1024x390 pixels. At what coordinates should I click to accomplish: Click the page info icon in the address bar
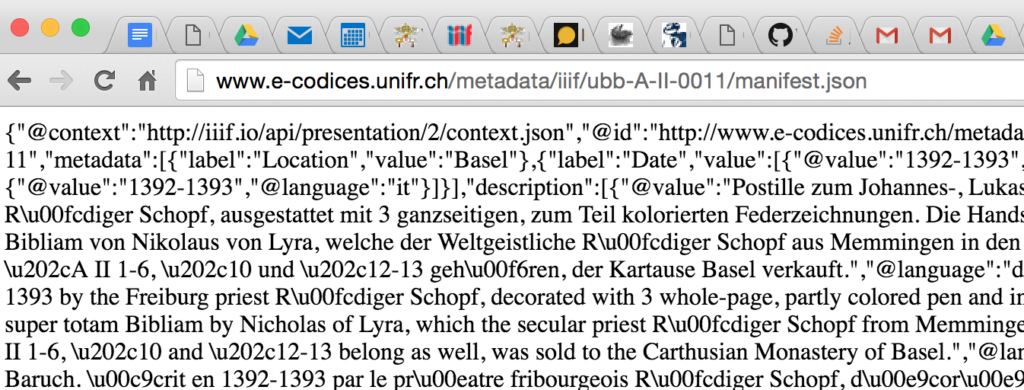(x=196, y=81)
